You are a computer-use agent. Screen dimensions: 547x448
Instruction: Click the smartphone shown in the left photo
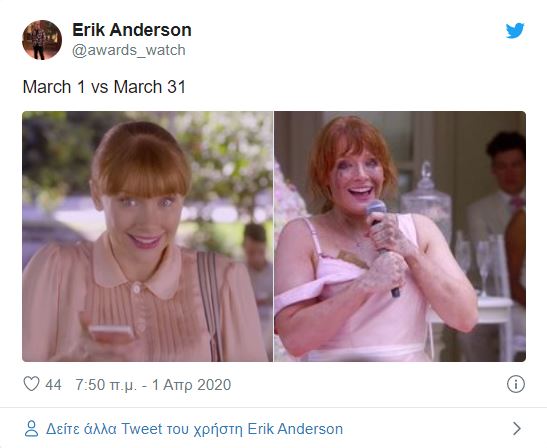[111, 333]
